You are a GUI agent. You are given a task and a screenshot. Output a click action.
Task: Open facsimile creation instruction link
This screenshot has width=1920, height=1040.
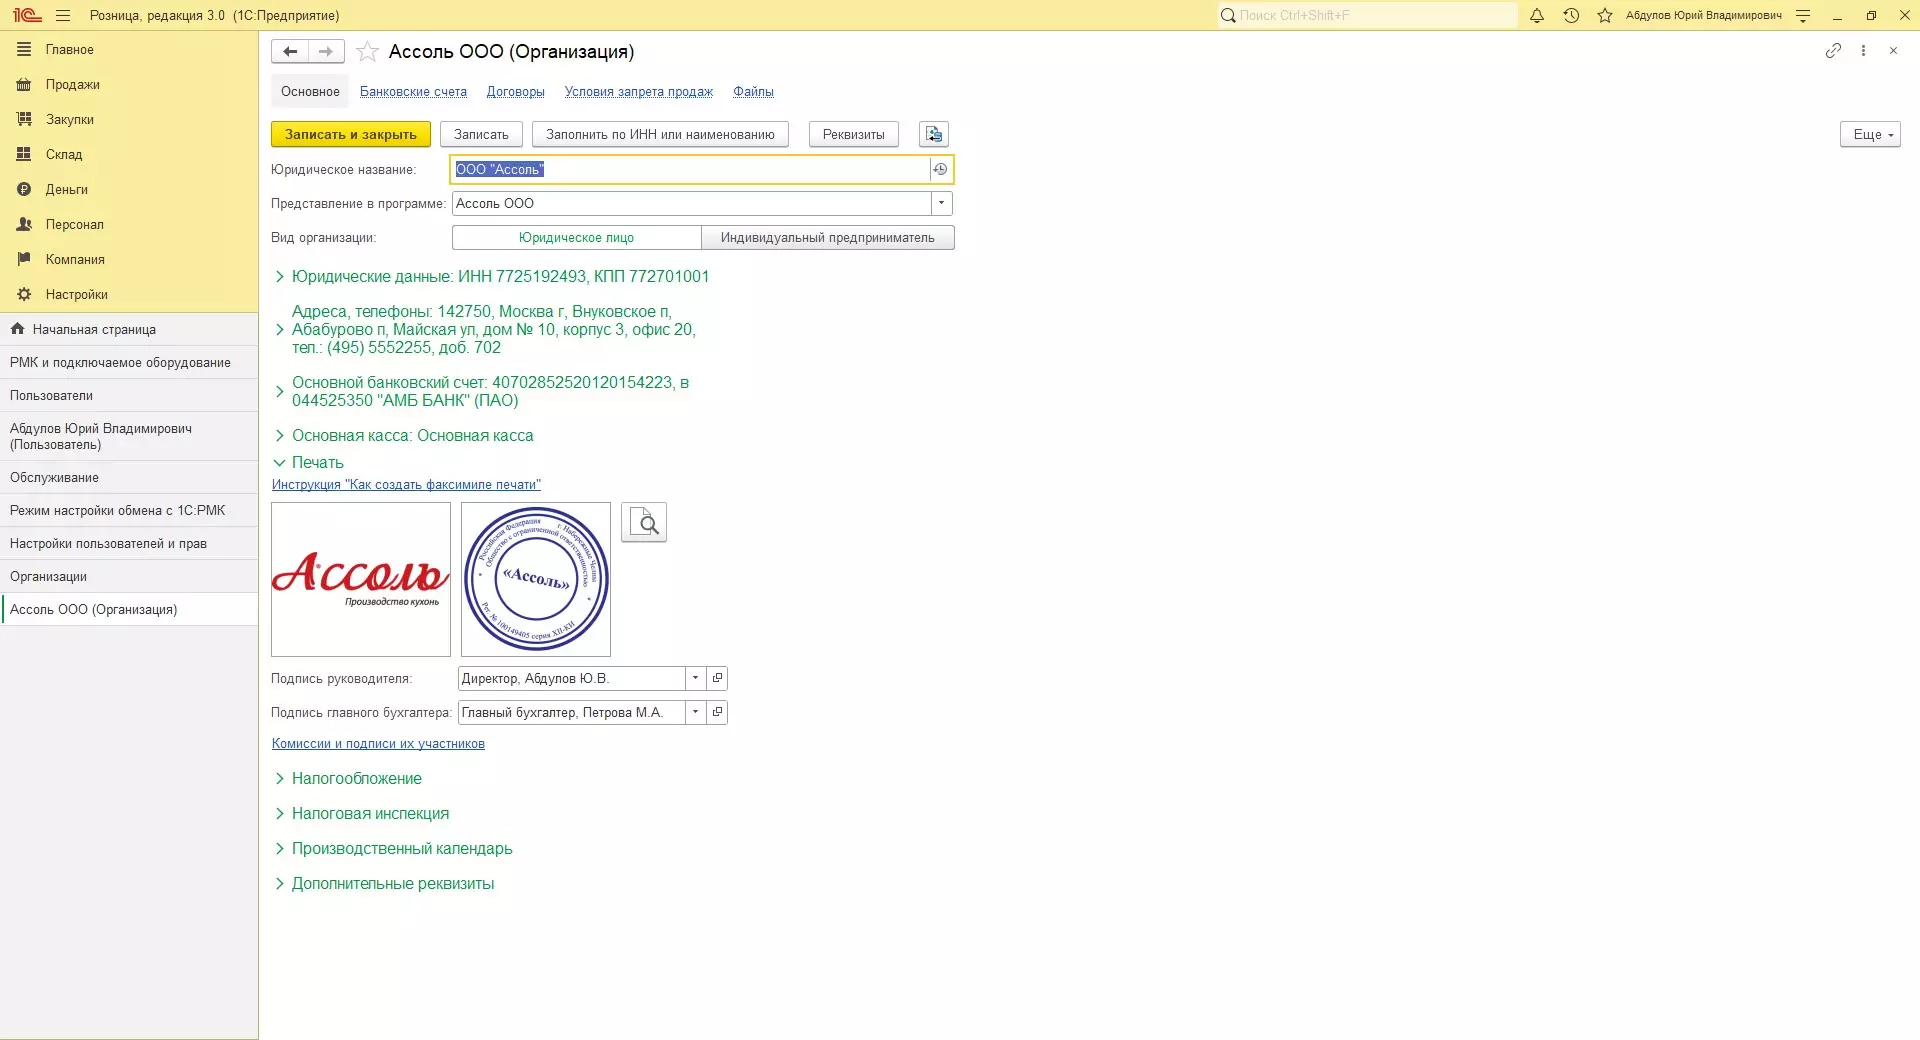[x=406, y=484]
